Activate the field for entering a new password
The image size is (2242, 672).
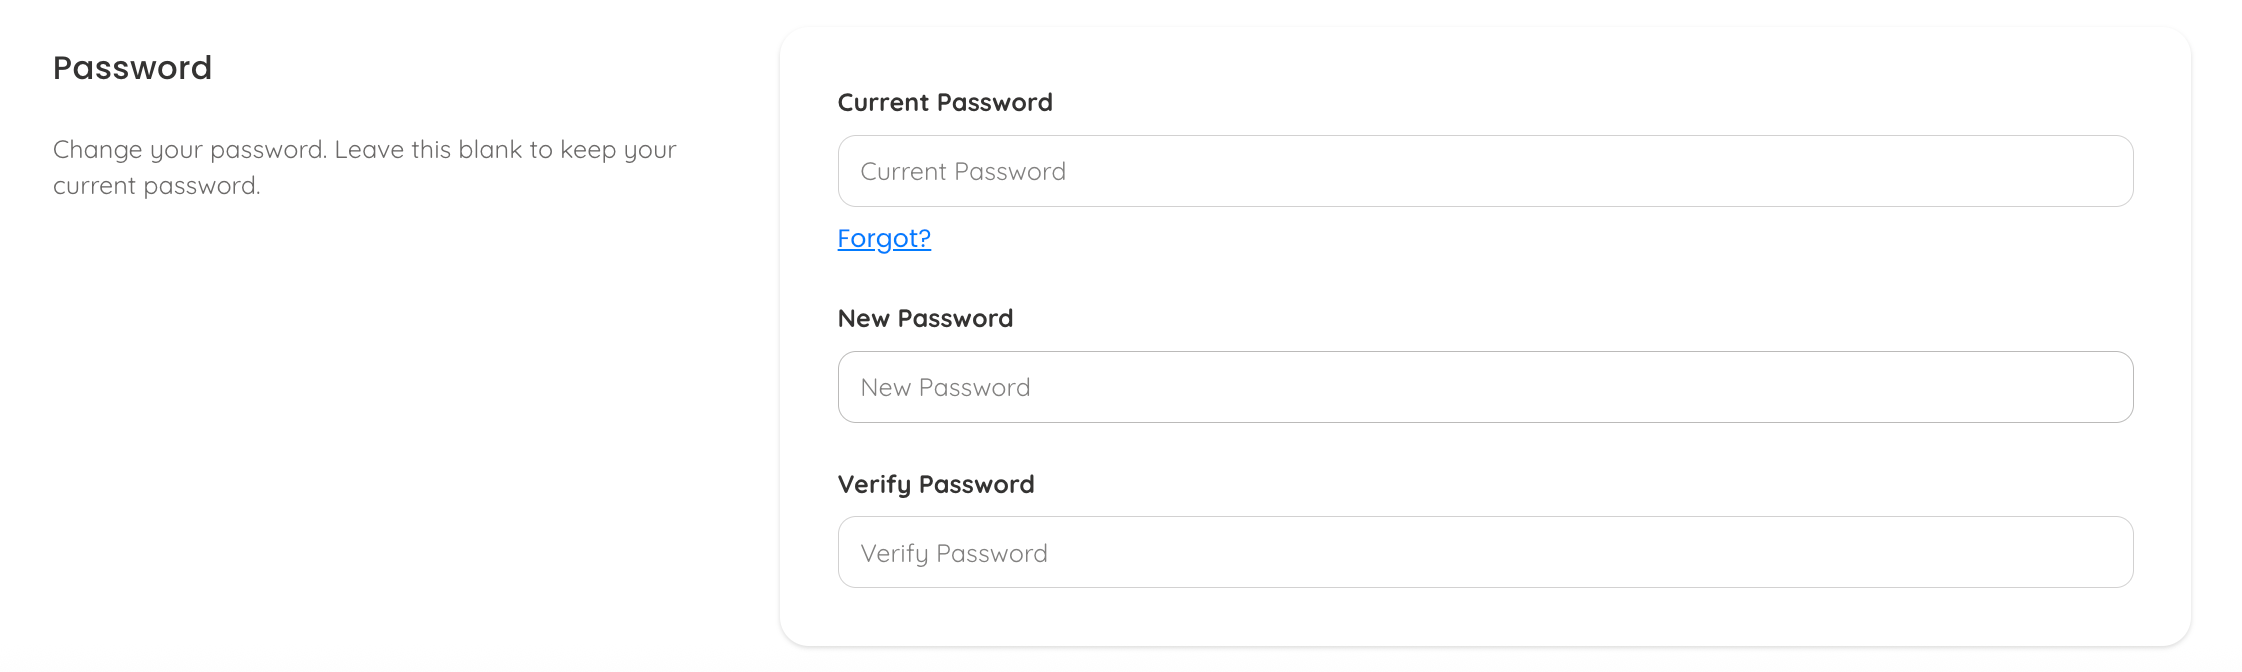point(1485,387)
